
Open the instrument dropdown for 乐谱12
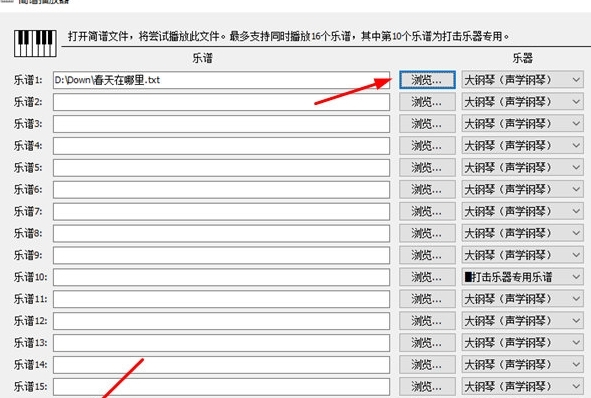(522, 321)
